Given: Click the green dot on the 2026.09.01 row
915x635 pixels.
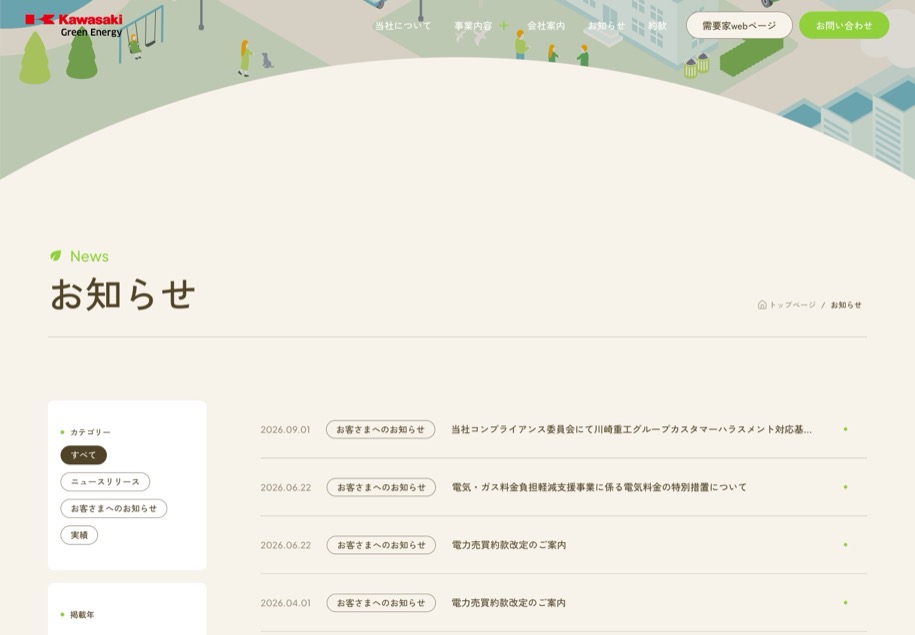Looking at the screenshot, I should [x=845, y=430].
